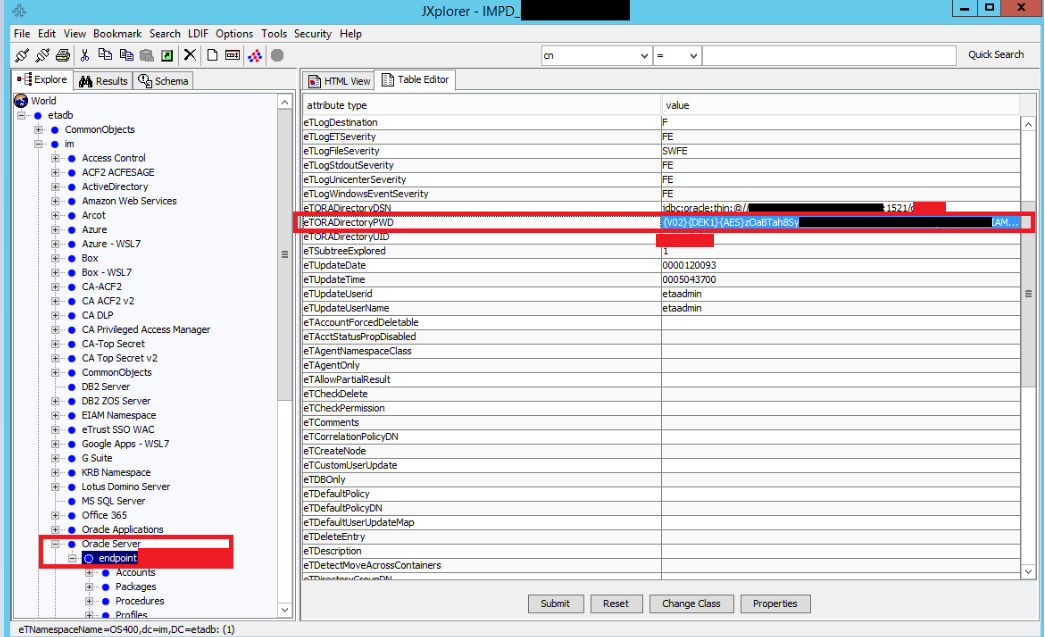Viewport: 1045px width, 637px height.
Task: Switch to the Schema tab
Action: [x=163, y=81]
